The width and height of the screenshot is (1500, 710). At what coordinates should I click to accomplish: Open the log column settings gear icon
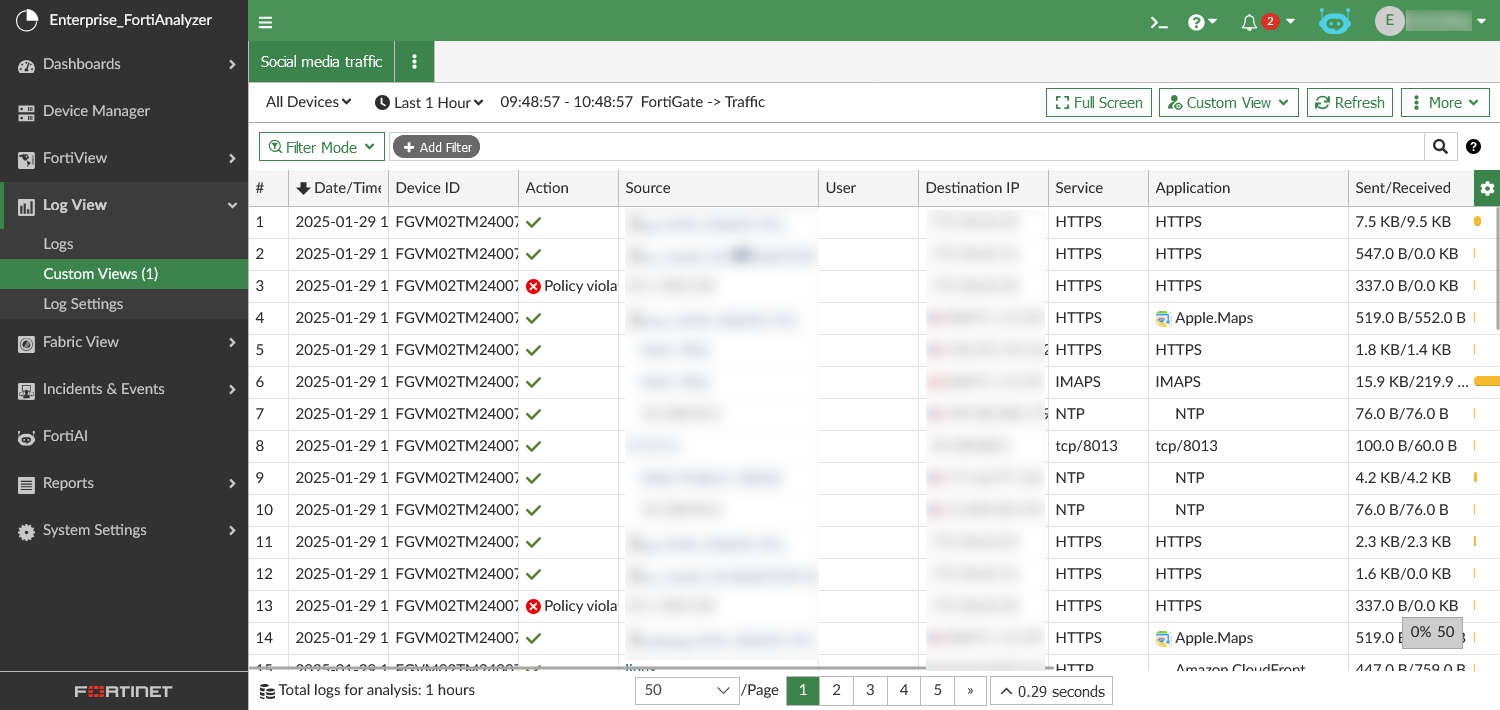1487,187
